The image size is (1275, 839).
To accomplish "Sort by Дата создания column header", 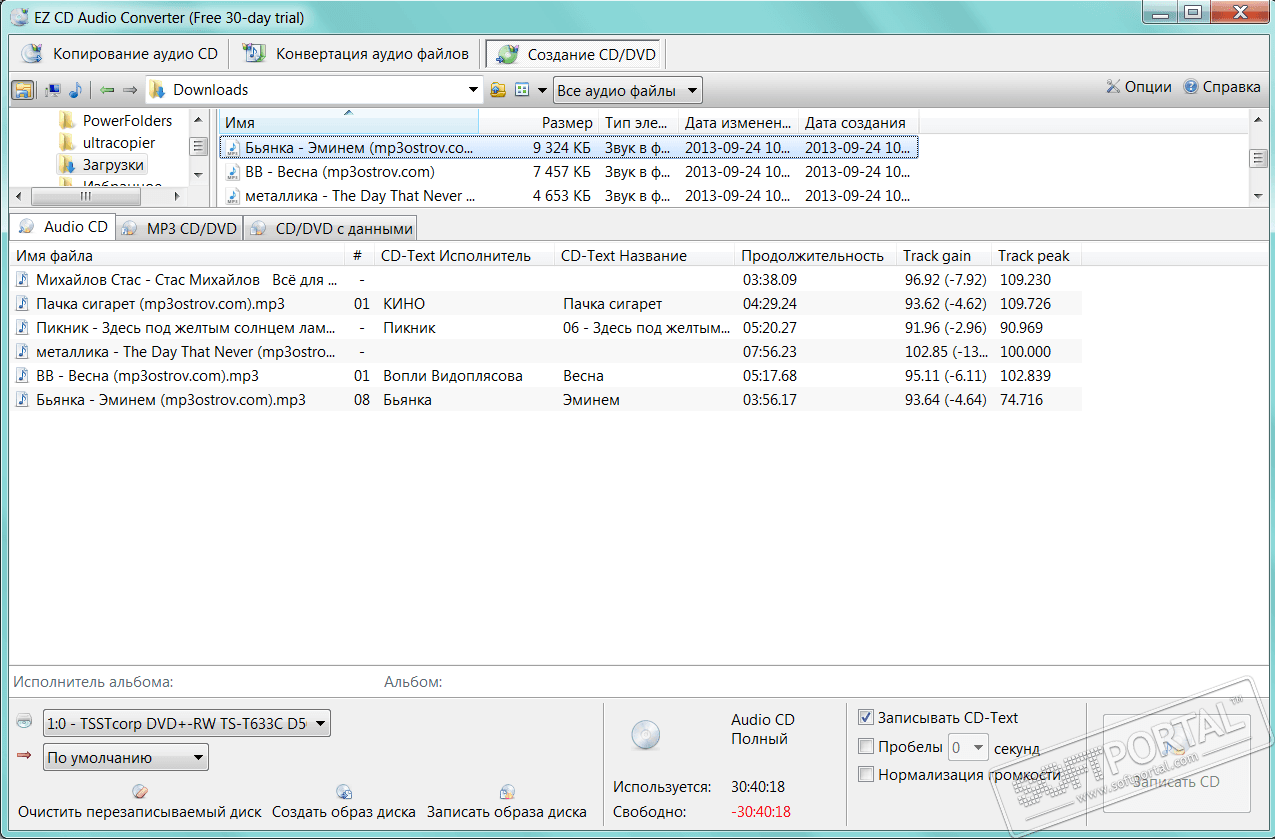I will coord(859,123).
